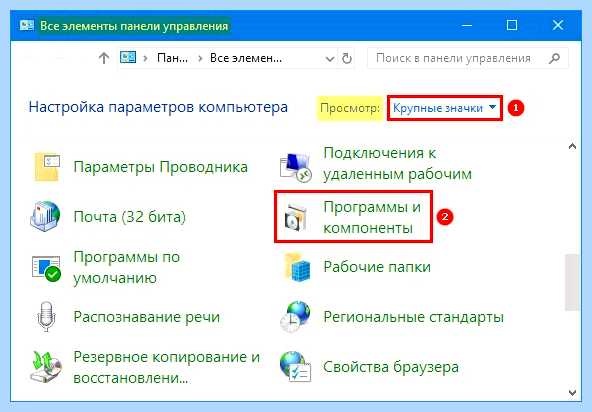Click the remote desktop connections icon
592x412 pixels.
point(296,167)
